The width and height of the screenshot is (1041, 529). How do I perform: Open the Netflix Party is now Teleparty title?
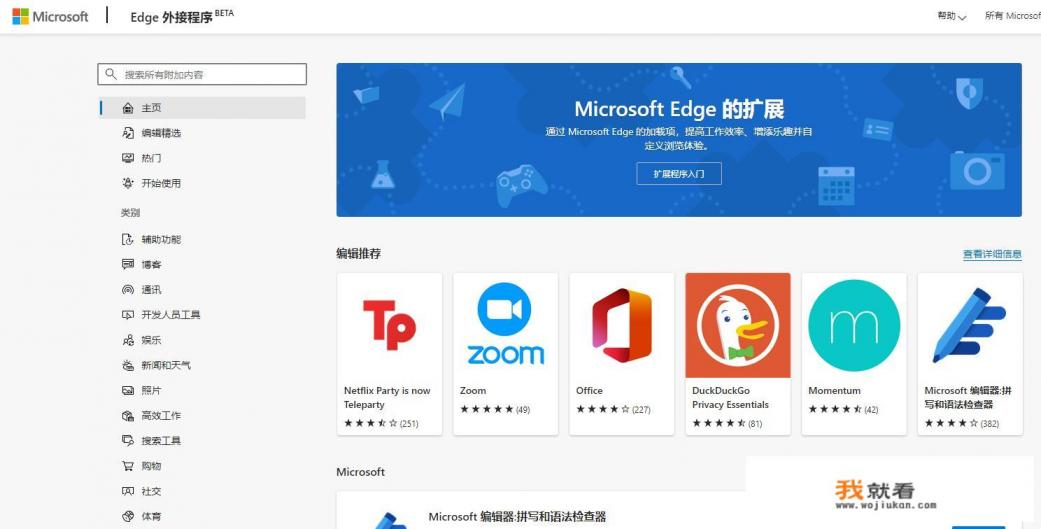coord(387,398)
